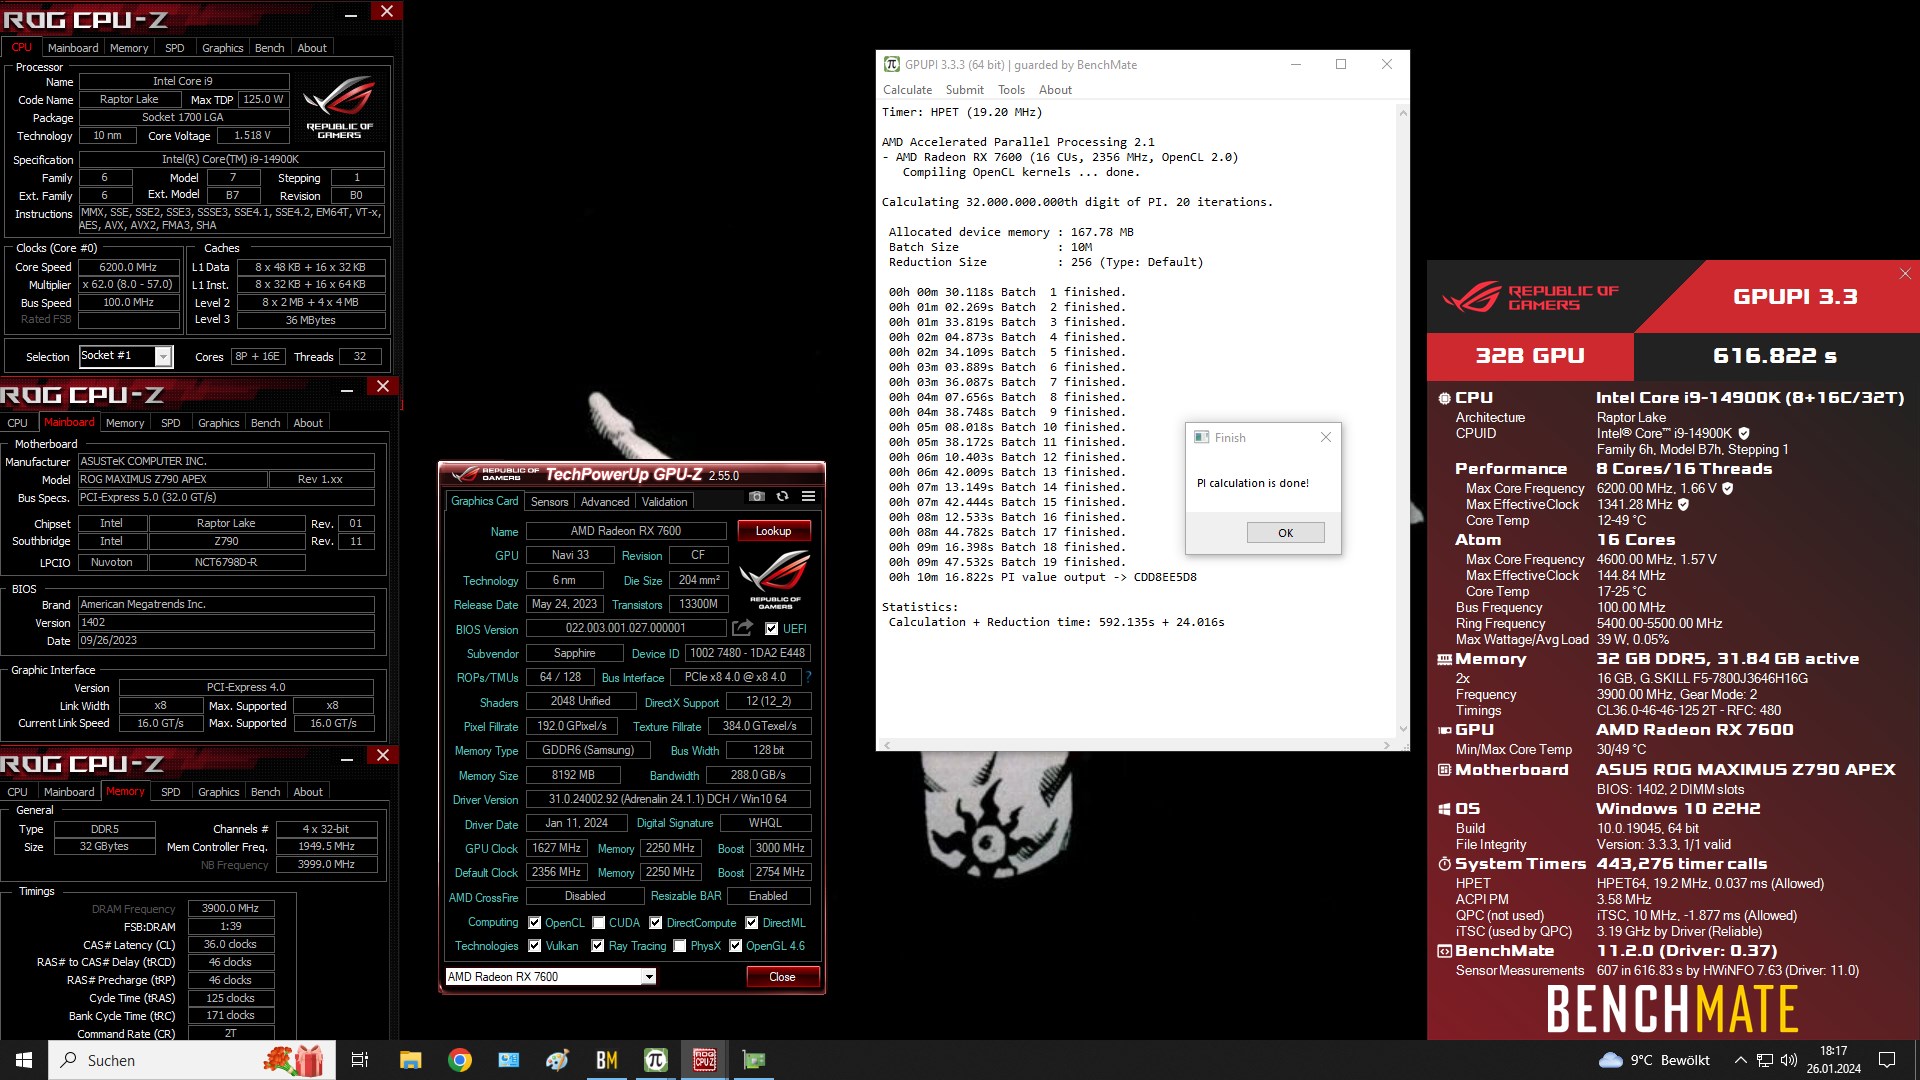
Task: Open Task View on the taskbar
Action: click(360, 1060)
